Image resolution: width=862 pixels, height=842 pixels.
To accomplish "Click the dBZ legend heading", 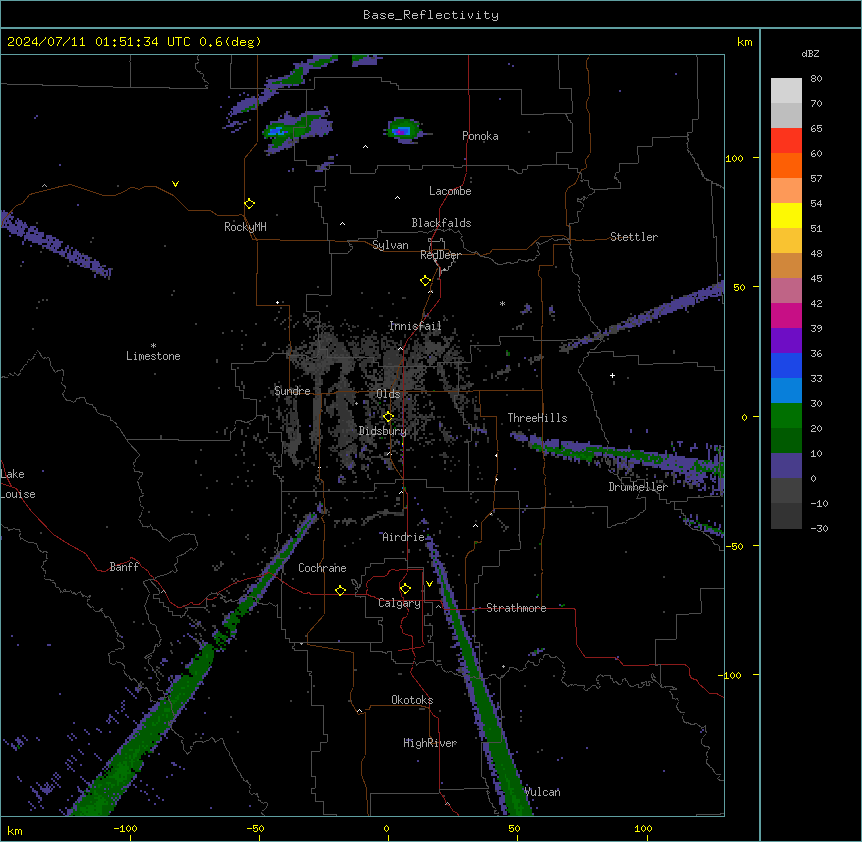I will (x=810, y=53).
